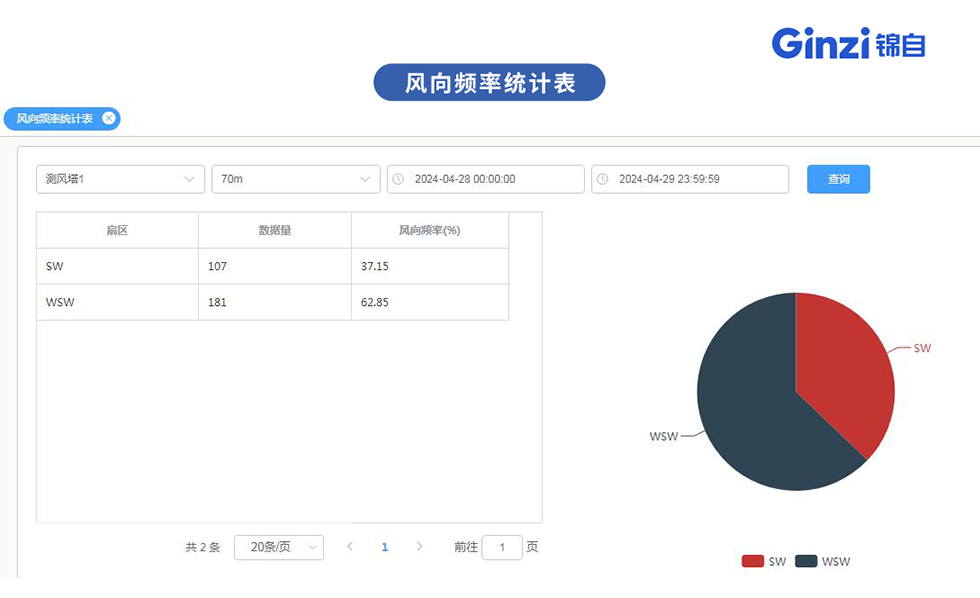980x598 pixels.
Task: Click the clock icon in start date field
Action: 398,179
